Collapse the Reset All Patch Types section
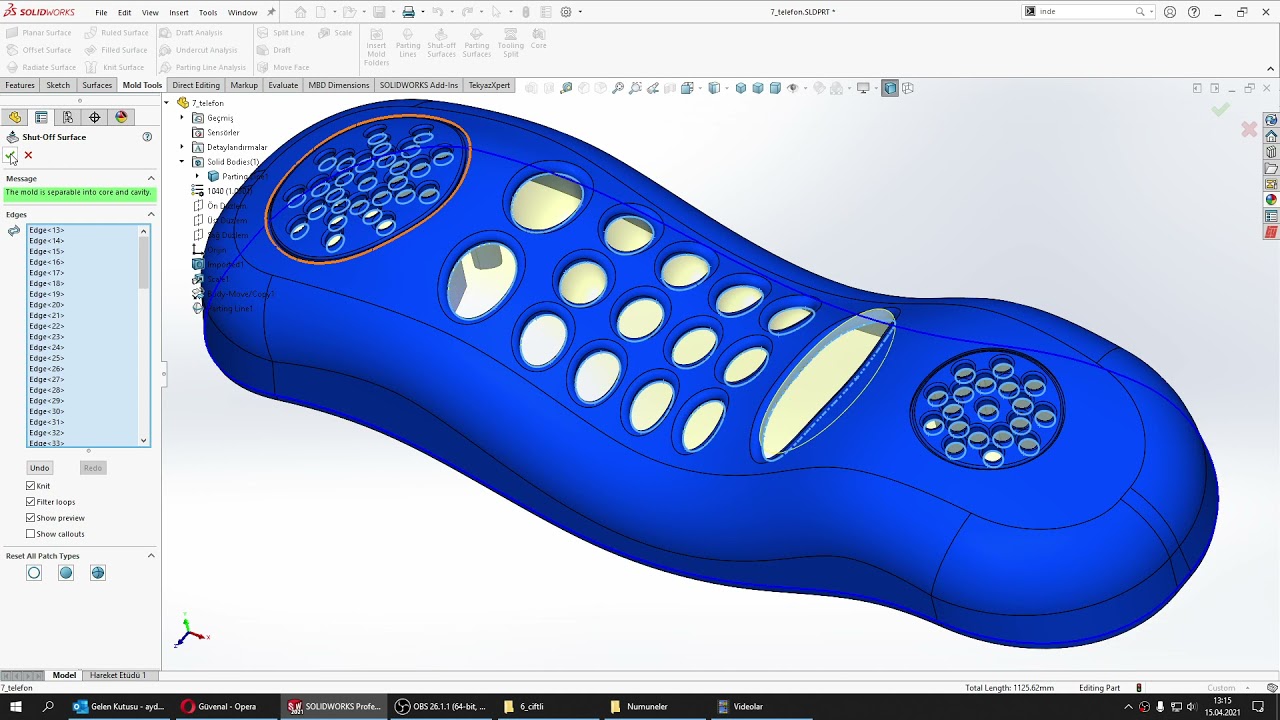 pyautogui.click(x=151, y=556)
